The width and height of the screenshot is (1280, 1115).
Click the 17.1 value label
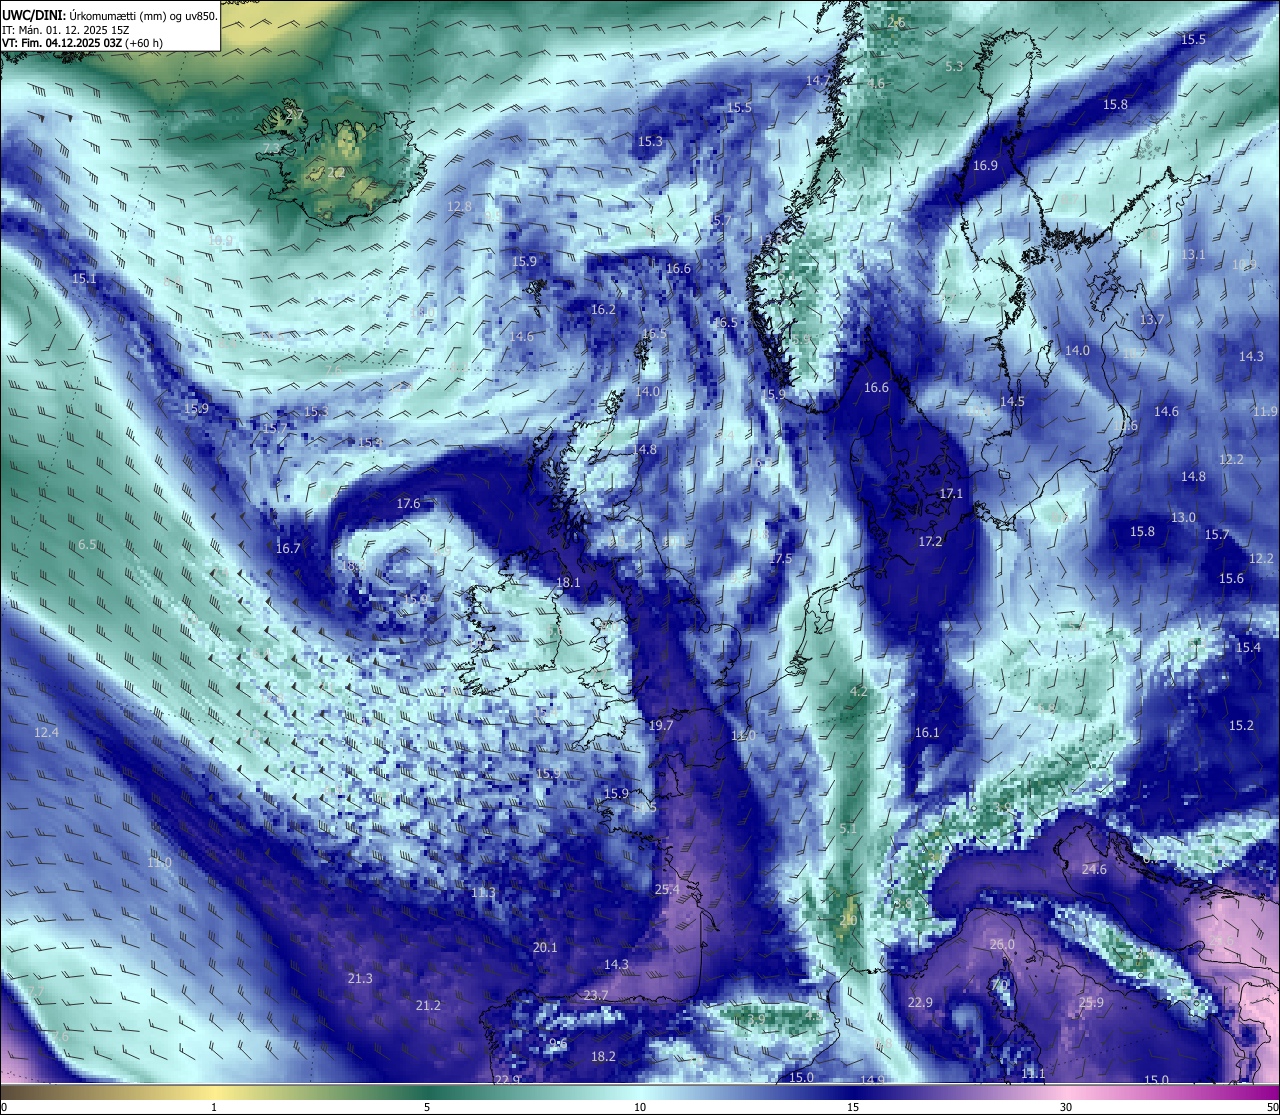coord(951,493)
